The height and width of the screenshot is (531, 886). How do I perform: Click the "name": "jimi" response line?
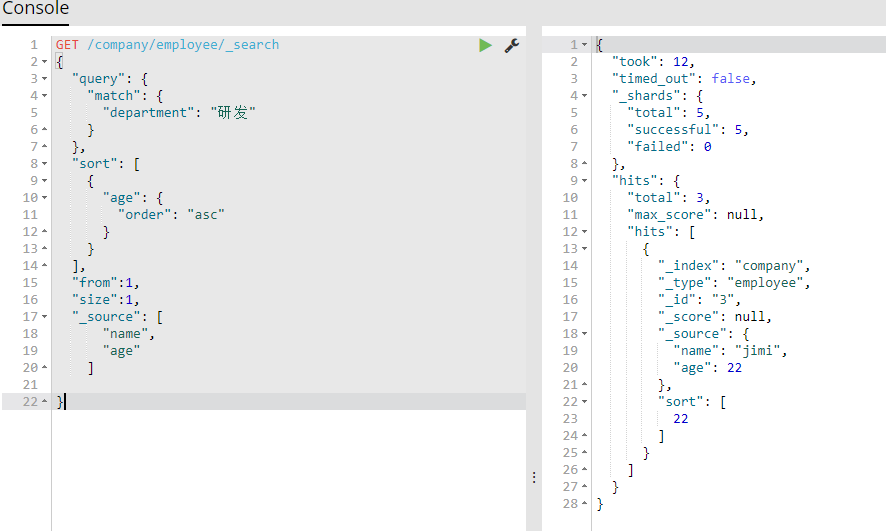pyautogui.click(x=730, y=351)
